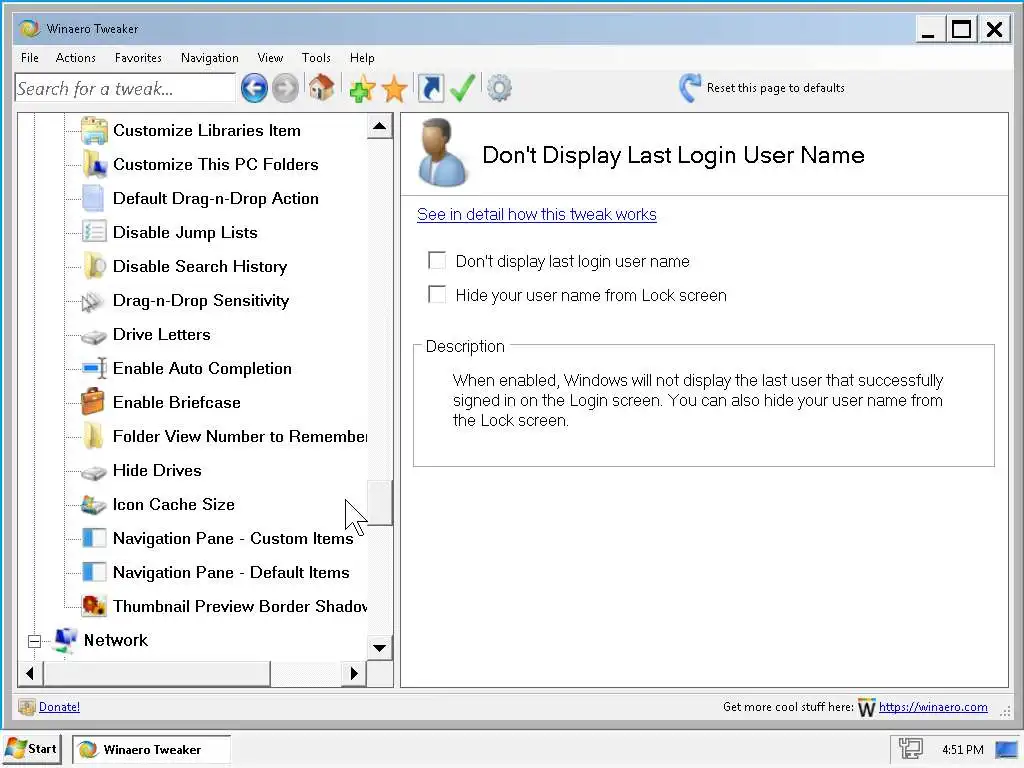Click the Network computer icon
The width and height of the screenshot is (1024, 768).
click(x=65, y=641)
